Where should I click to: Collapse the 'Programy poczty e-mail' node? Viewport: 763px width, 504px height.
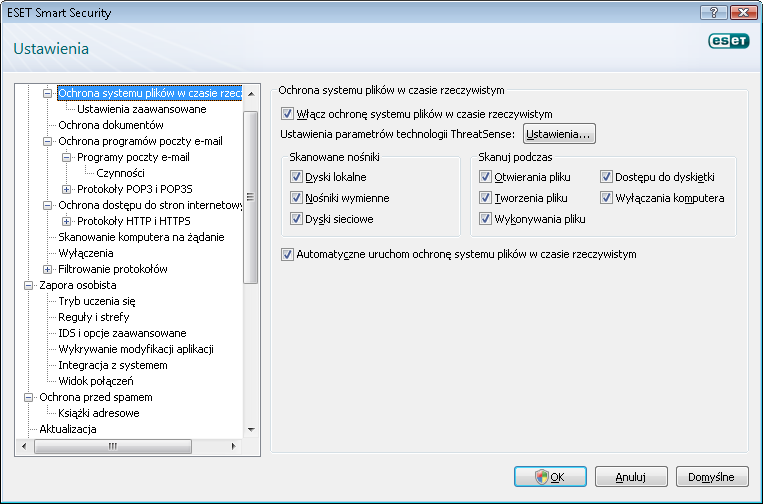point(67,157)
